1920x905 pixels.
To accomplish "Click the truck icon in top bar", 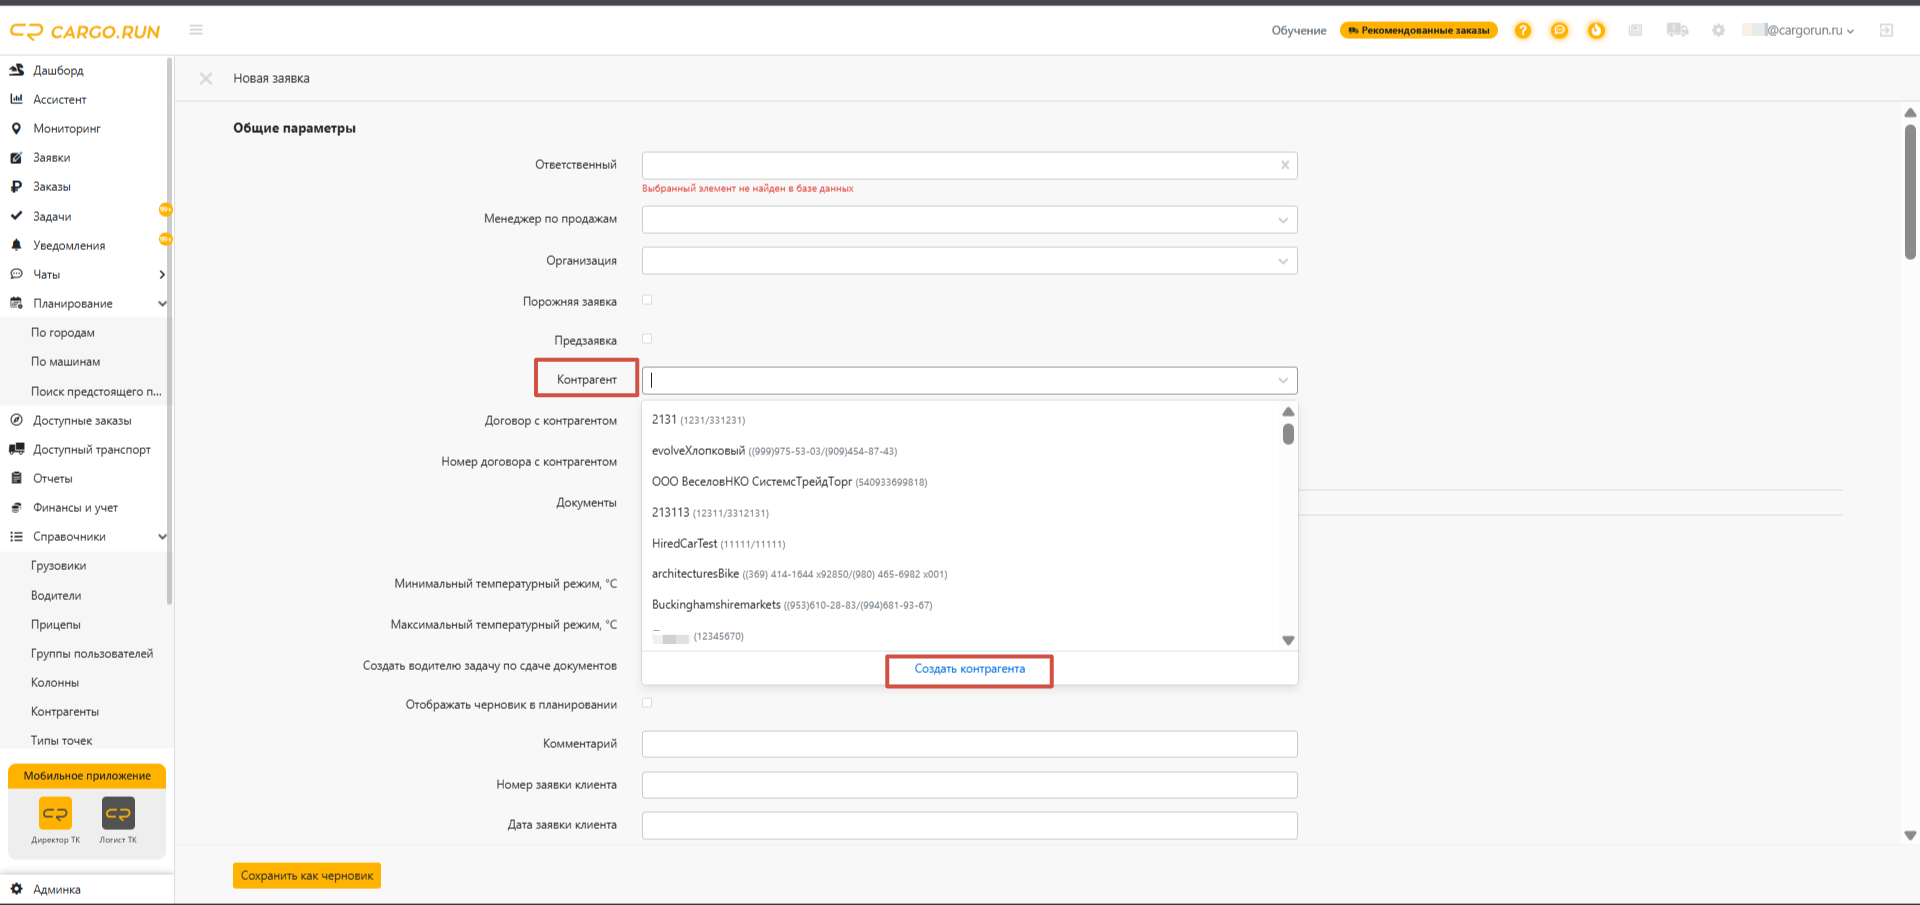I will click(1677, 30).
